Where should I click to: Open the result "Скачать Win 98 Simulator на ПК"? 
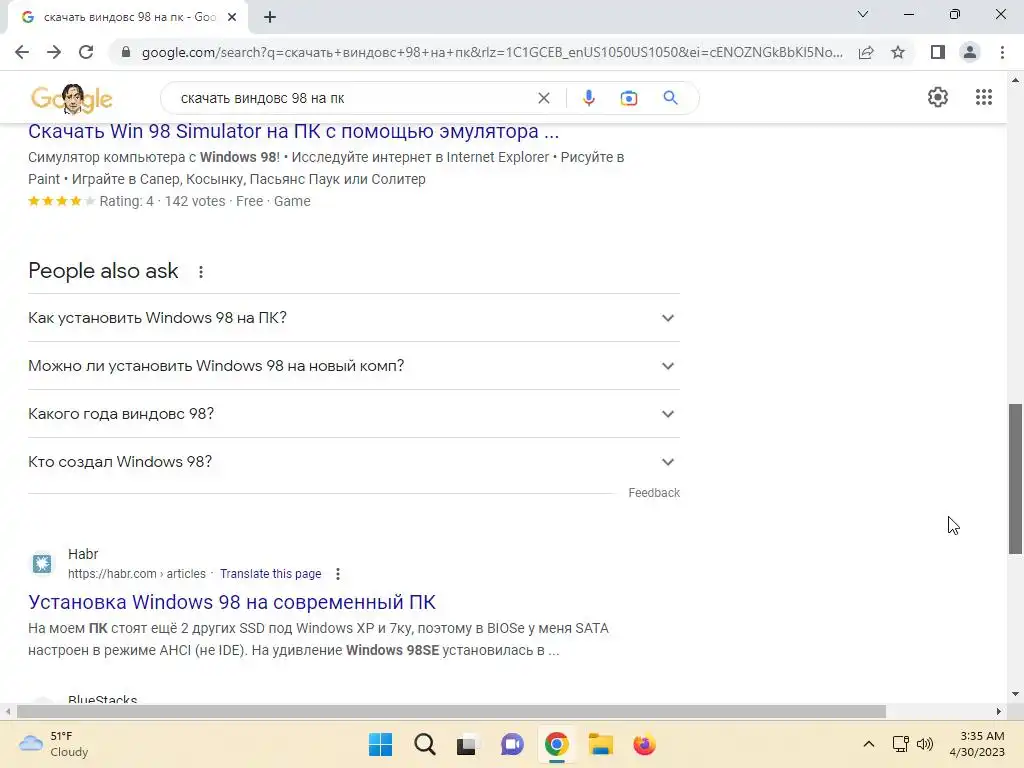(293, 131)
